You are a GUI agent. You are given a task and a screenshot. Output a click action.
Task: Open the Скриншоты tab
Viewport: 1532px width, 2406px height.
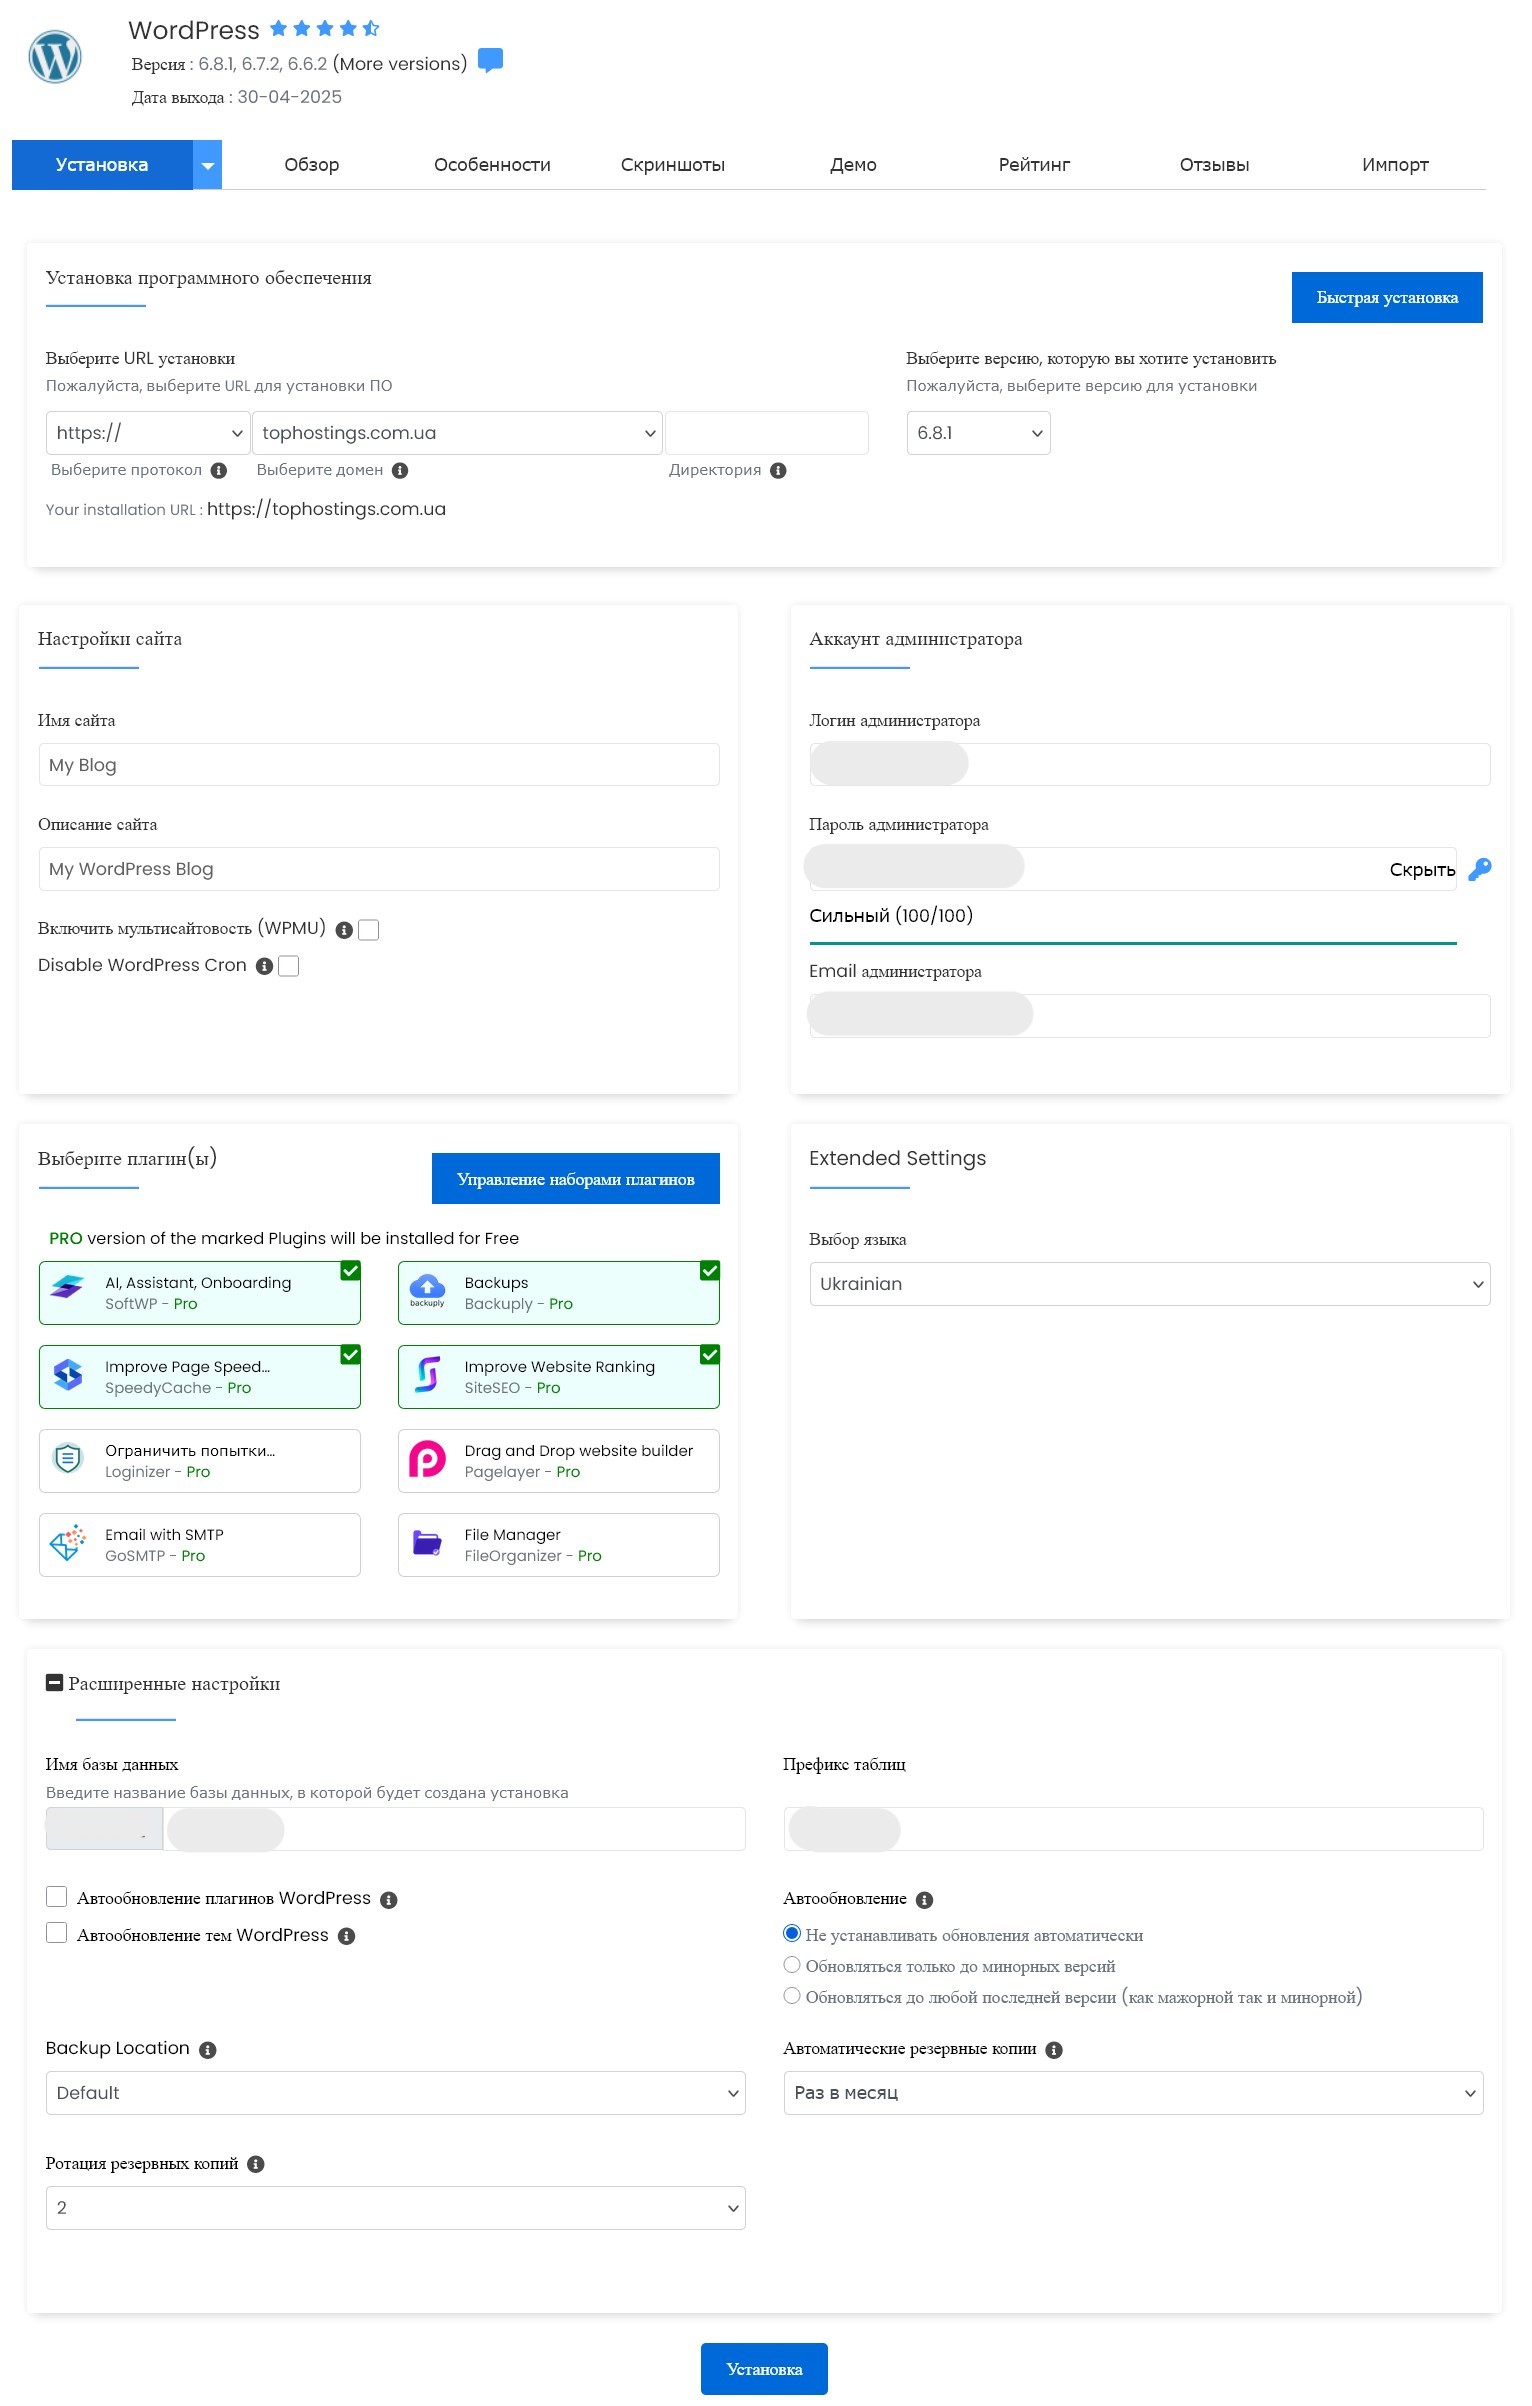[x=673, y=165]
